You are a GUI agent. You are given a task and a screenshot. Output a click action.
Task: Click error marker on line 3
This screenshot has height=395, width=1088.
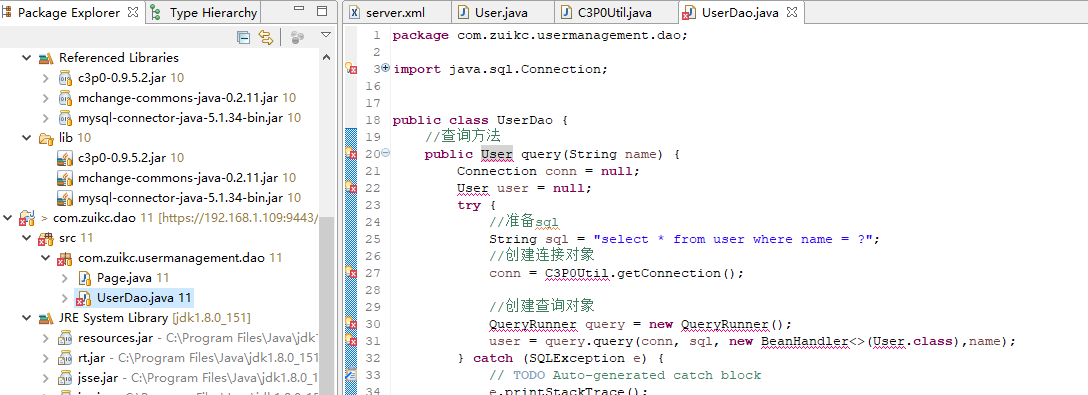click(x=351, y=69)
